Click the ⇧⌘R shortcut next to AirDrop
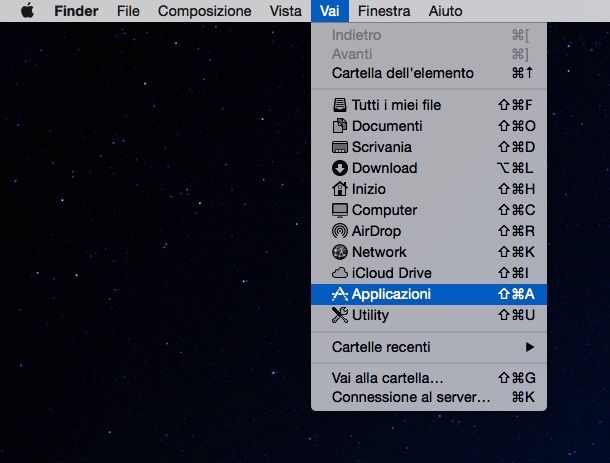Image resolution: width=610 pixels, height=463 pixels. click(516, 231)
